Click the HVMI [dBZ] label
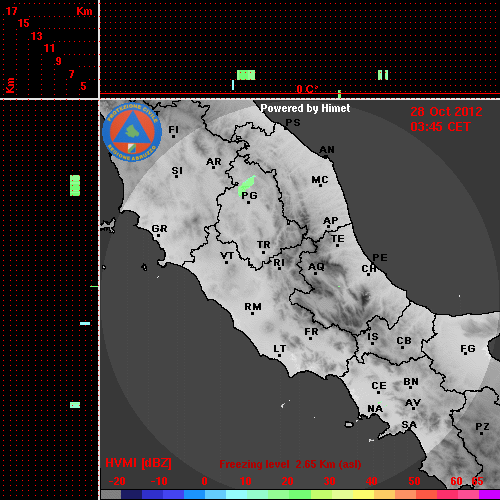500x500 pixels. click(138, 463)
